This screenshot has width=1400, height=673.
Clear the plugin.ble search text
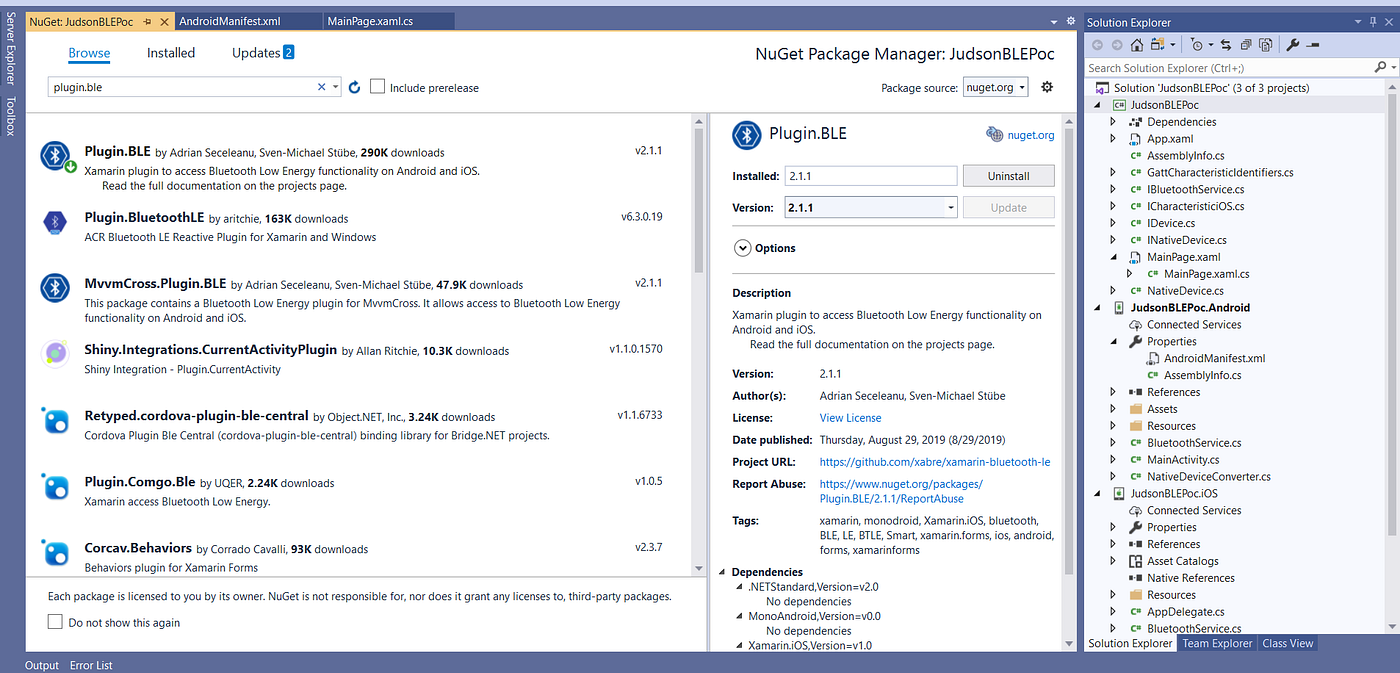pyautogui.click(x=322, y=87)
